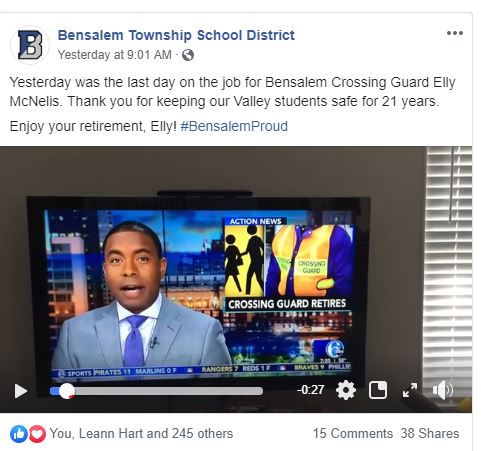View people who reacted to post

(141, 434)
